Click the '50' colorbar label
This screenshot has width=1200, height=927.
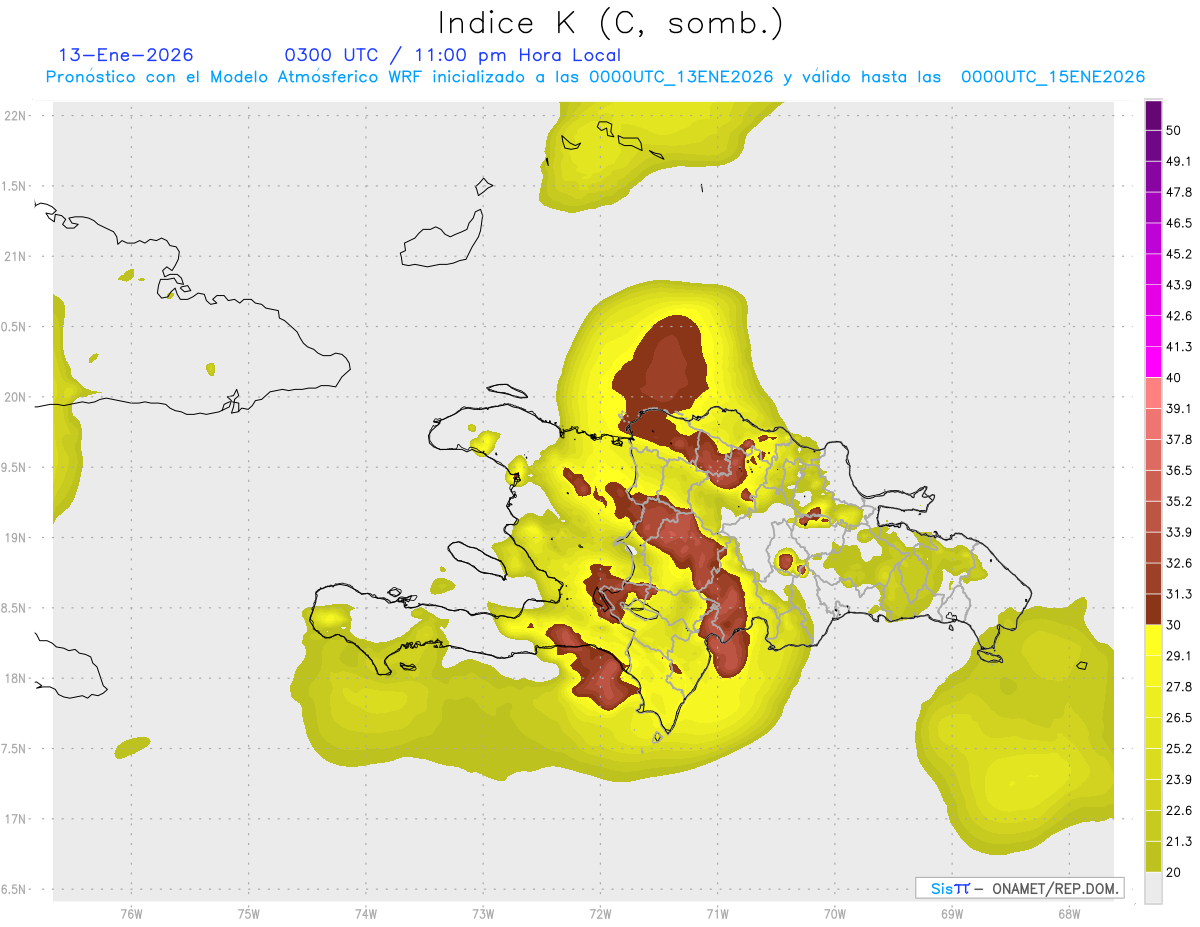click(x=1174, y=131)
